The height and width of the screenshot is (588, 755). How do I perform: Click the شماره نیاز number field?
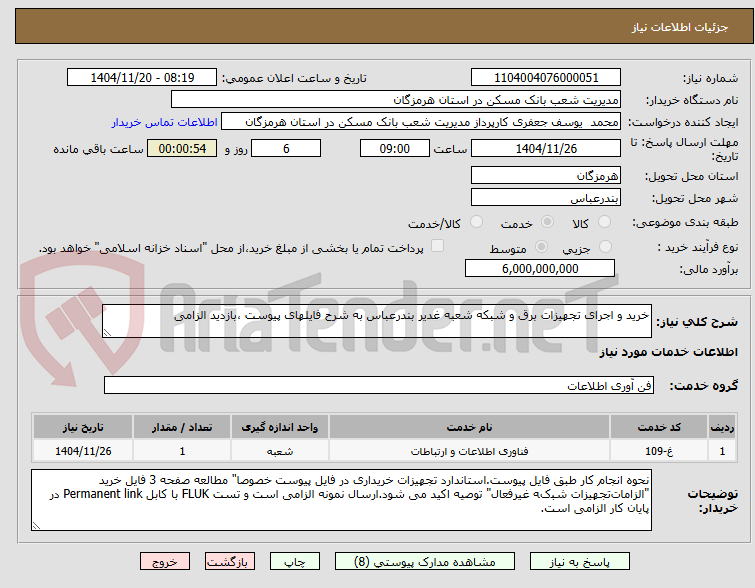(546, 78)
